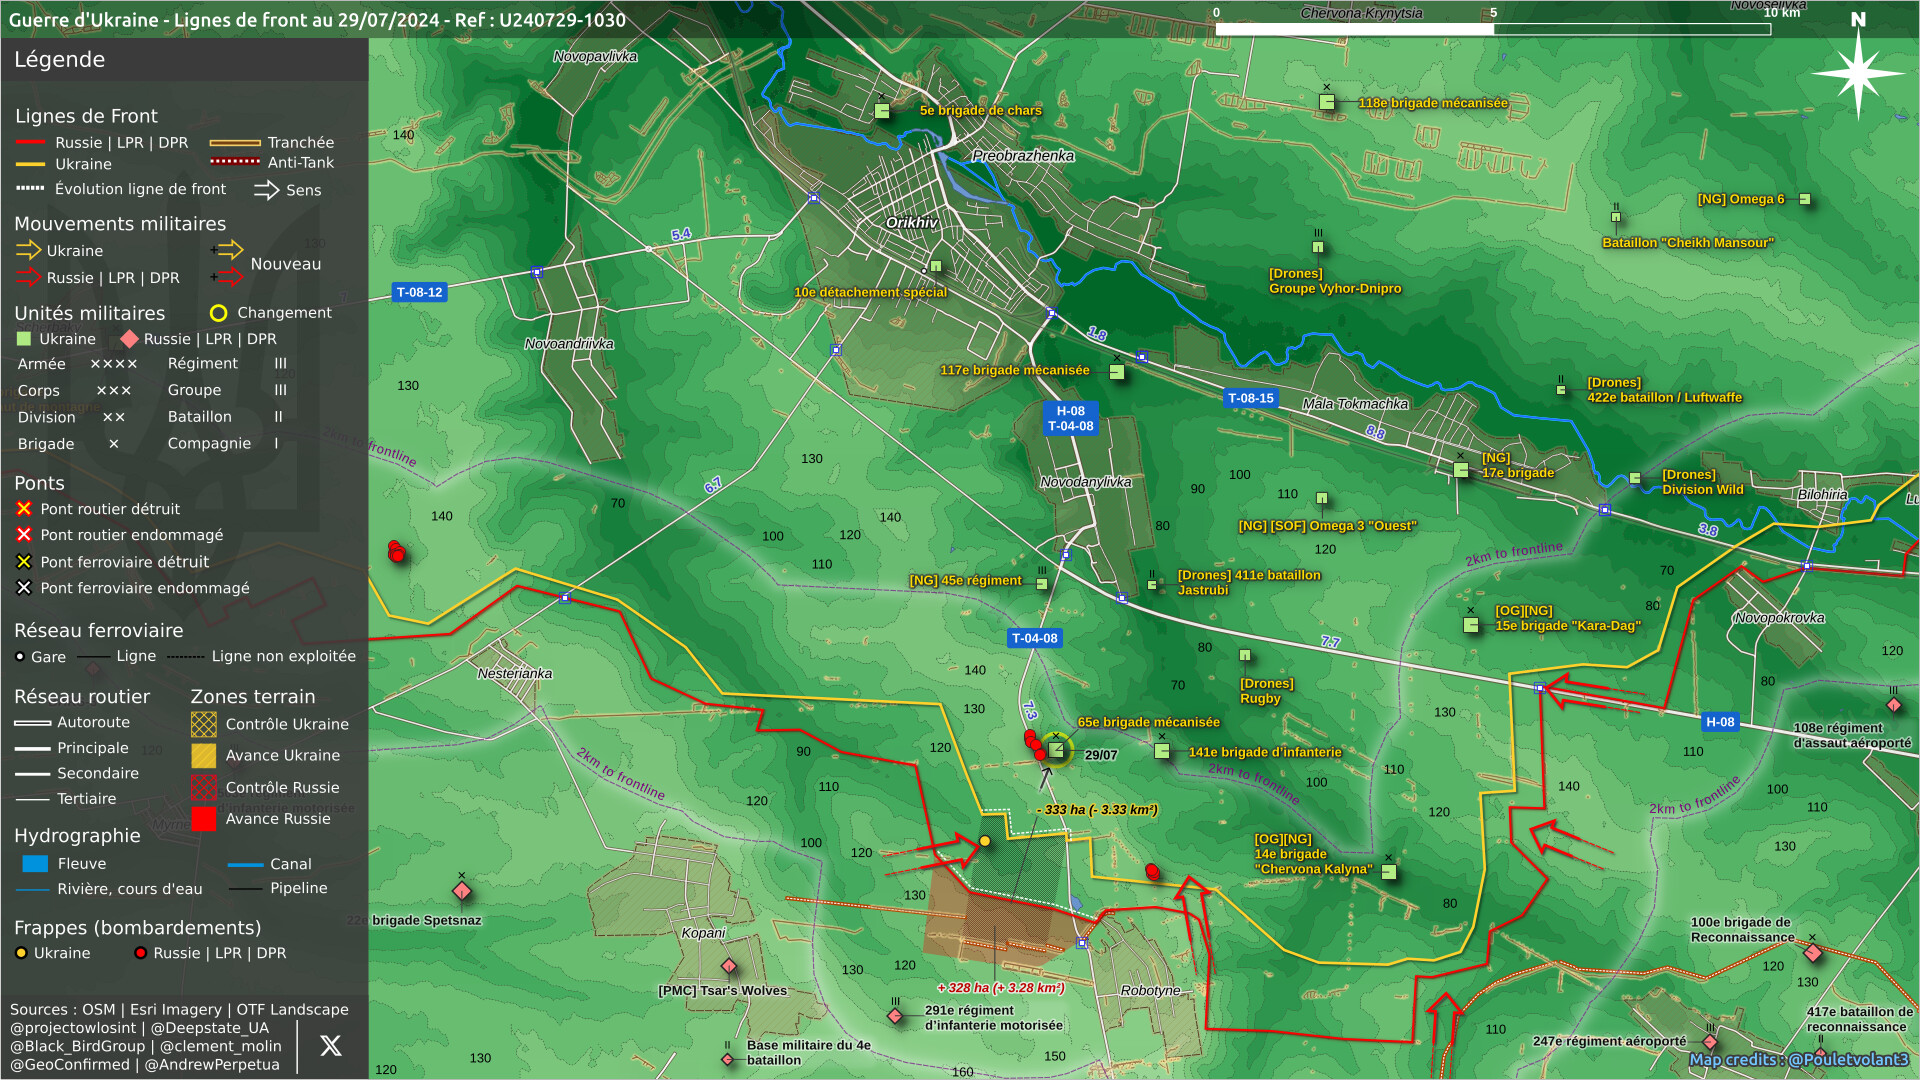Click the Contrôle Ukraine hatched legend swatch

click(203, 724)
